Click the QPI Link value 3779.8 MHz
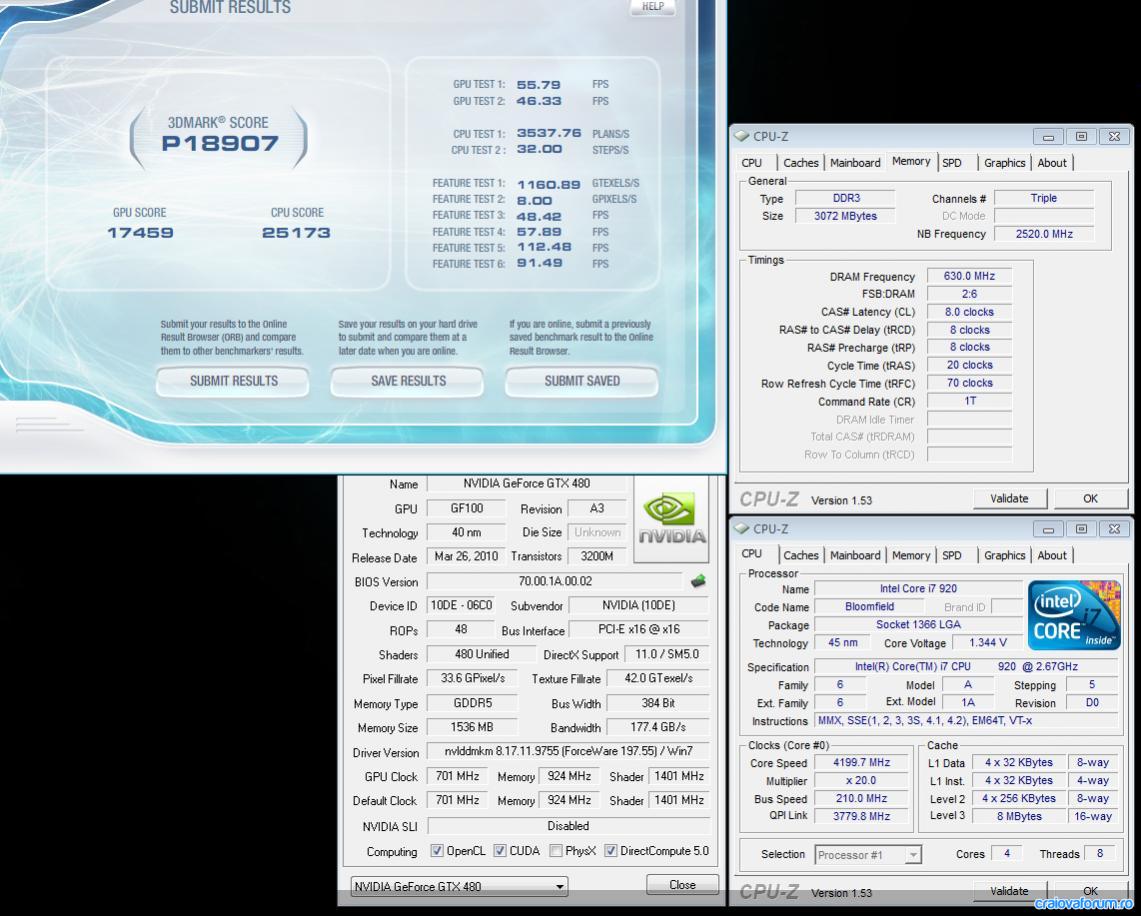Screen dimensions: 1141x916 (862, 816)
